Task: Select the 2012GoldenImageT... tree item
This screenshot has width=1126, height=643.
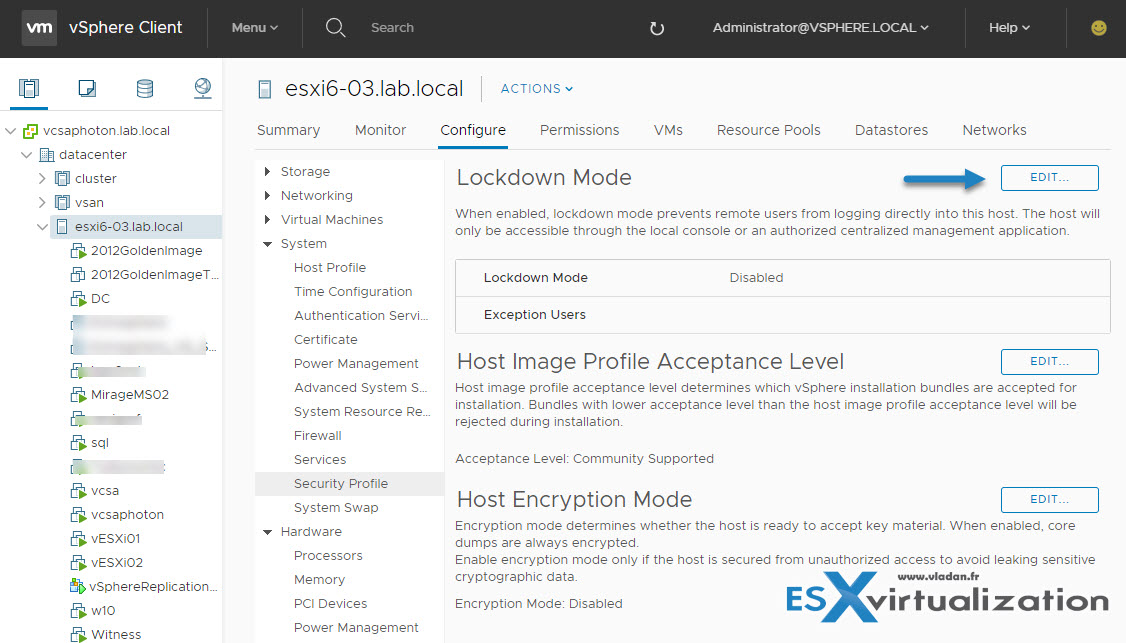Action: [x=155, y=274]
